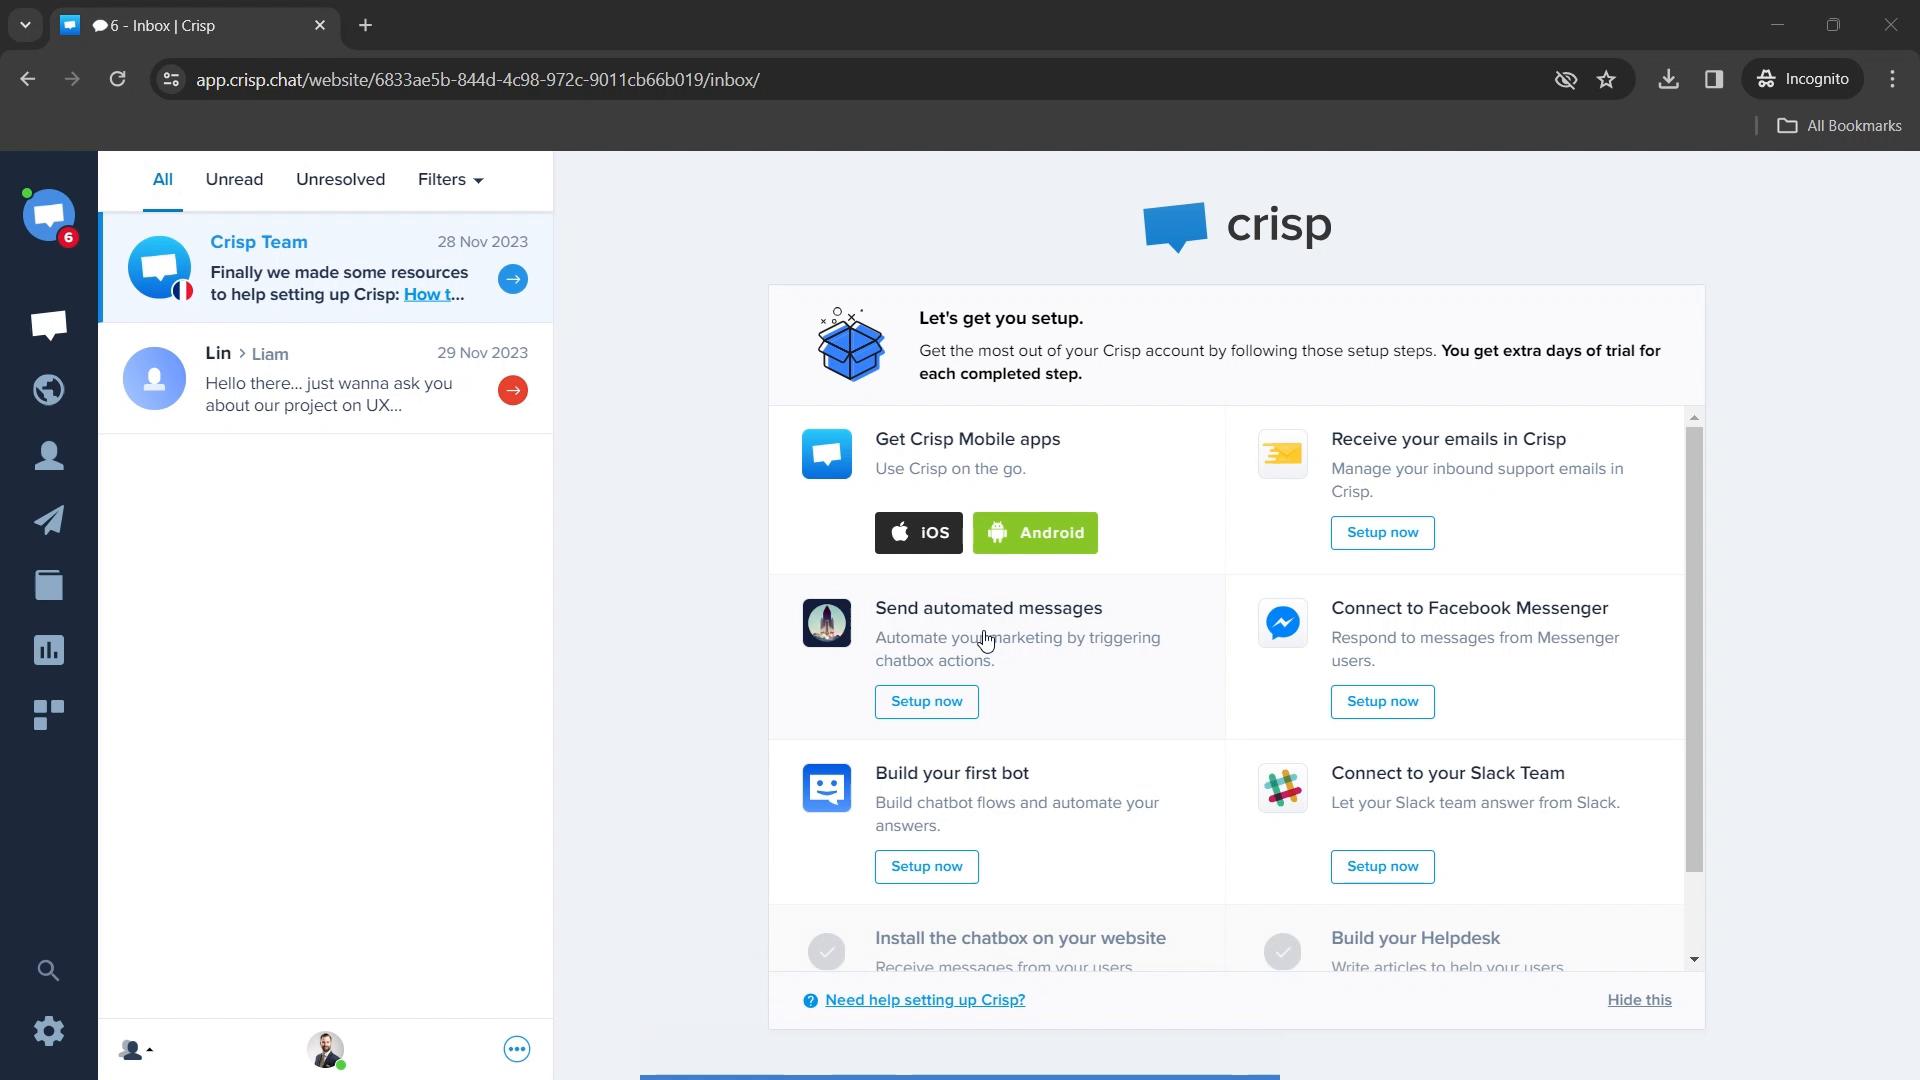Open the search icon in sidebar
This screenshot has width=1920, height=1080.
click(49, 969)
